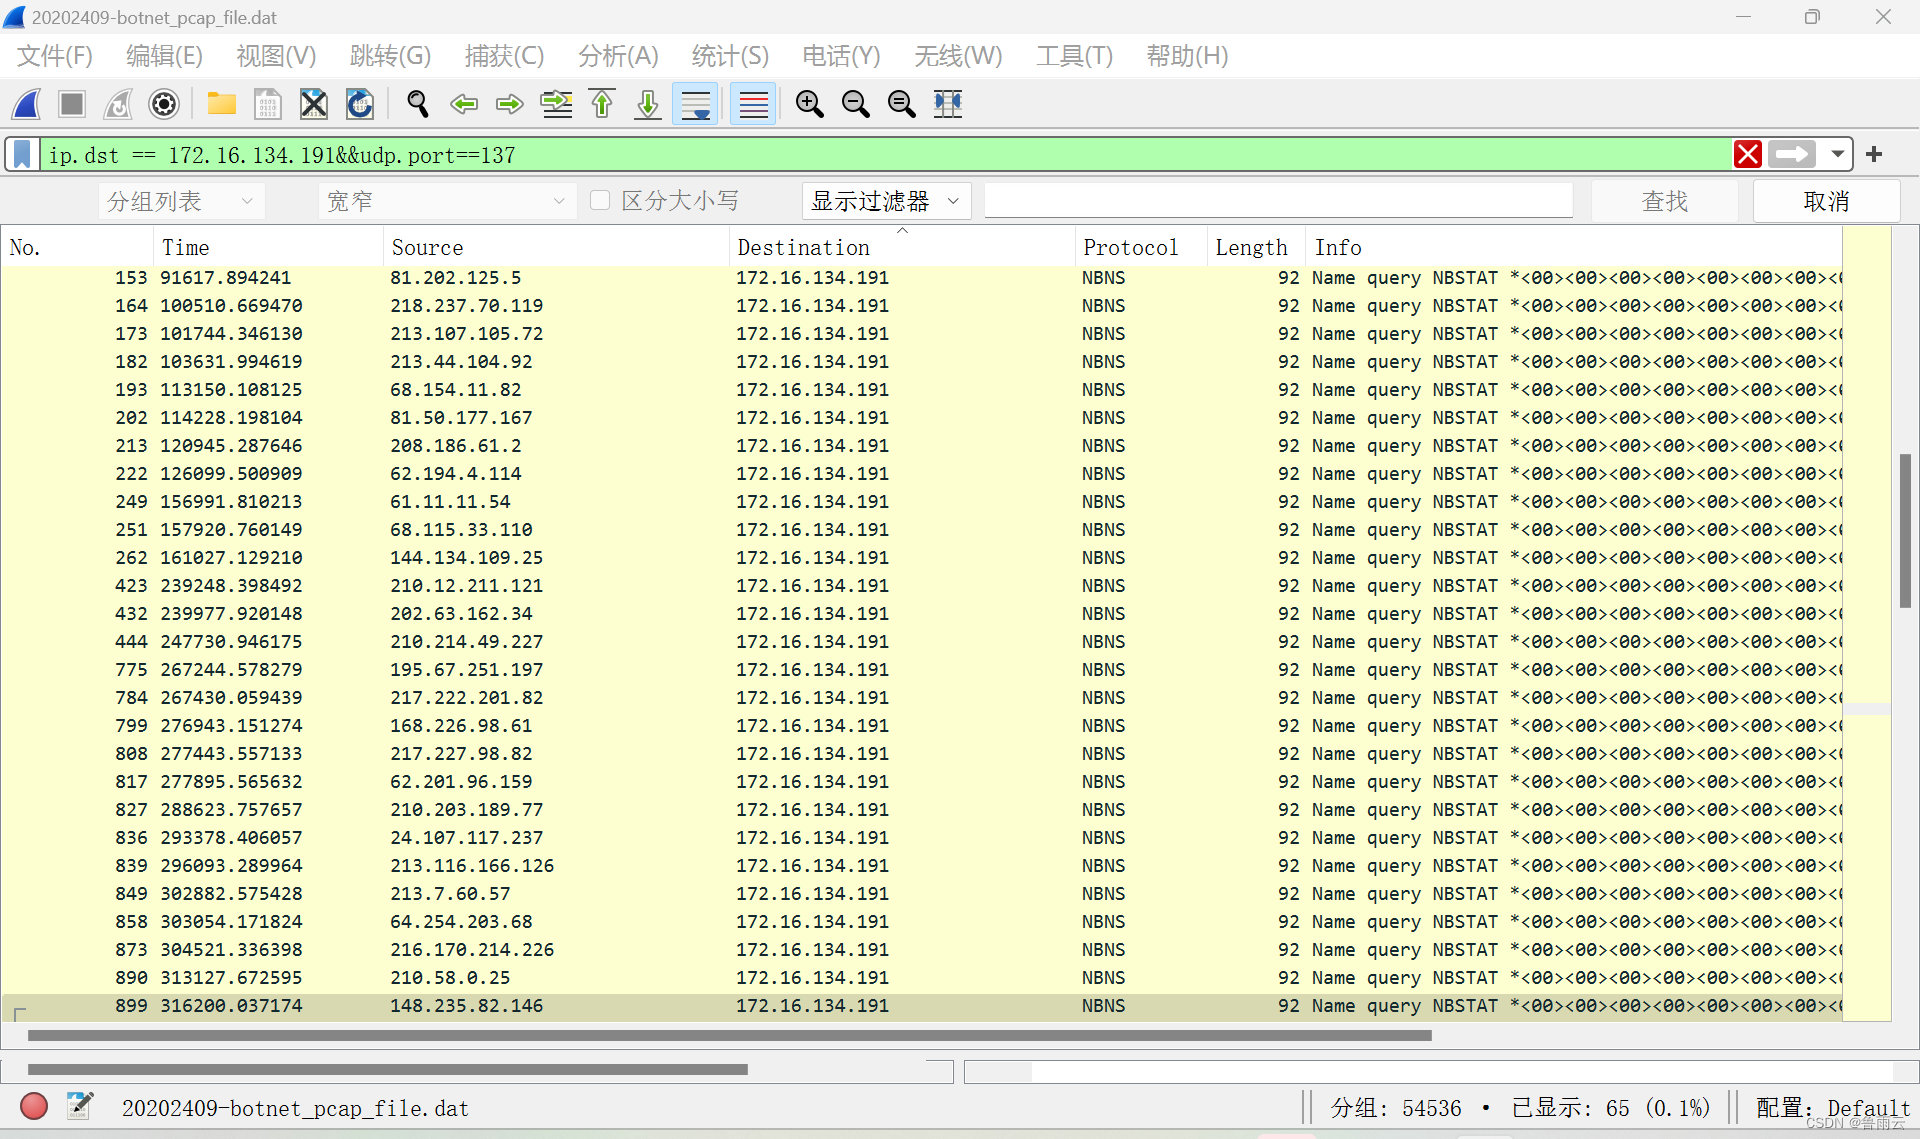Click the red expert info status circle

pos(34,1106)
